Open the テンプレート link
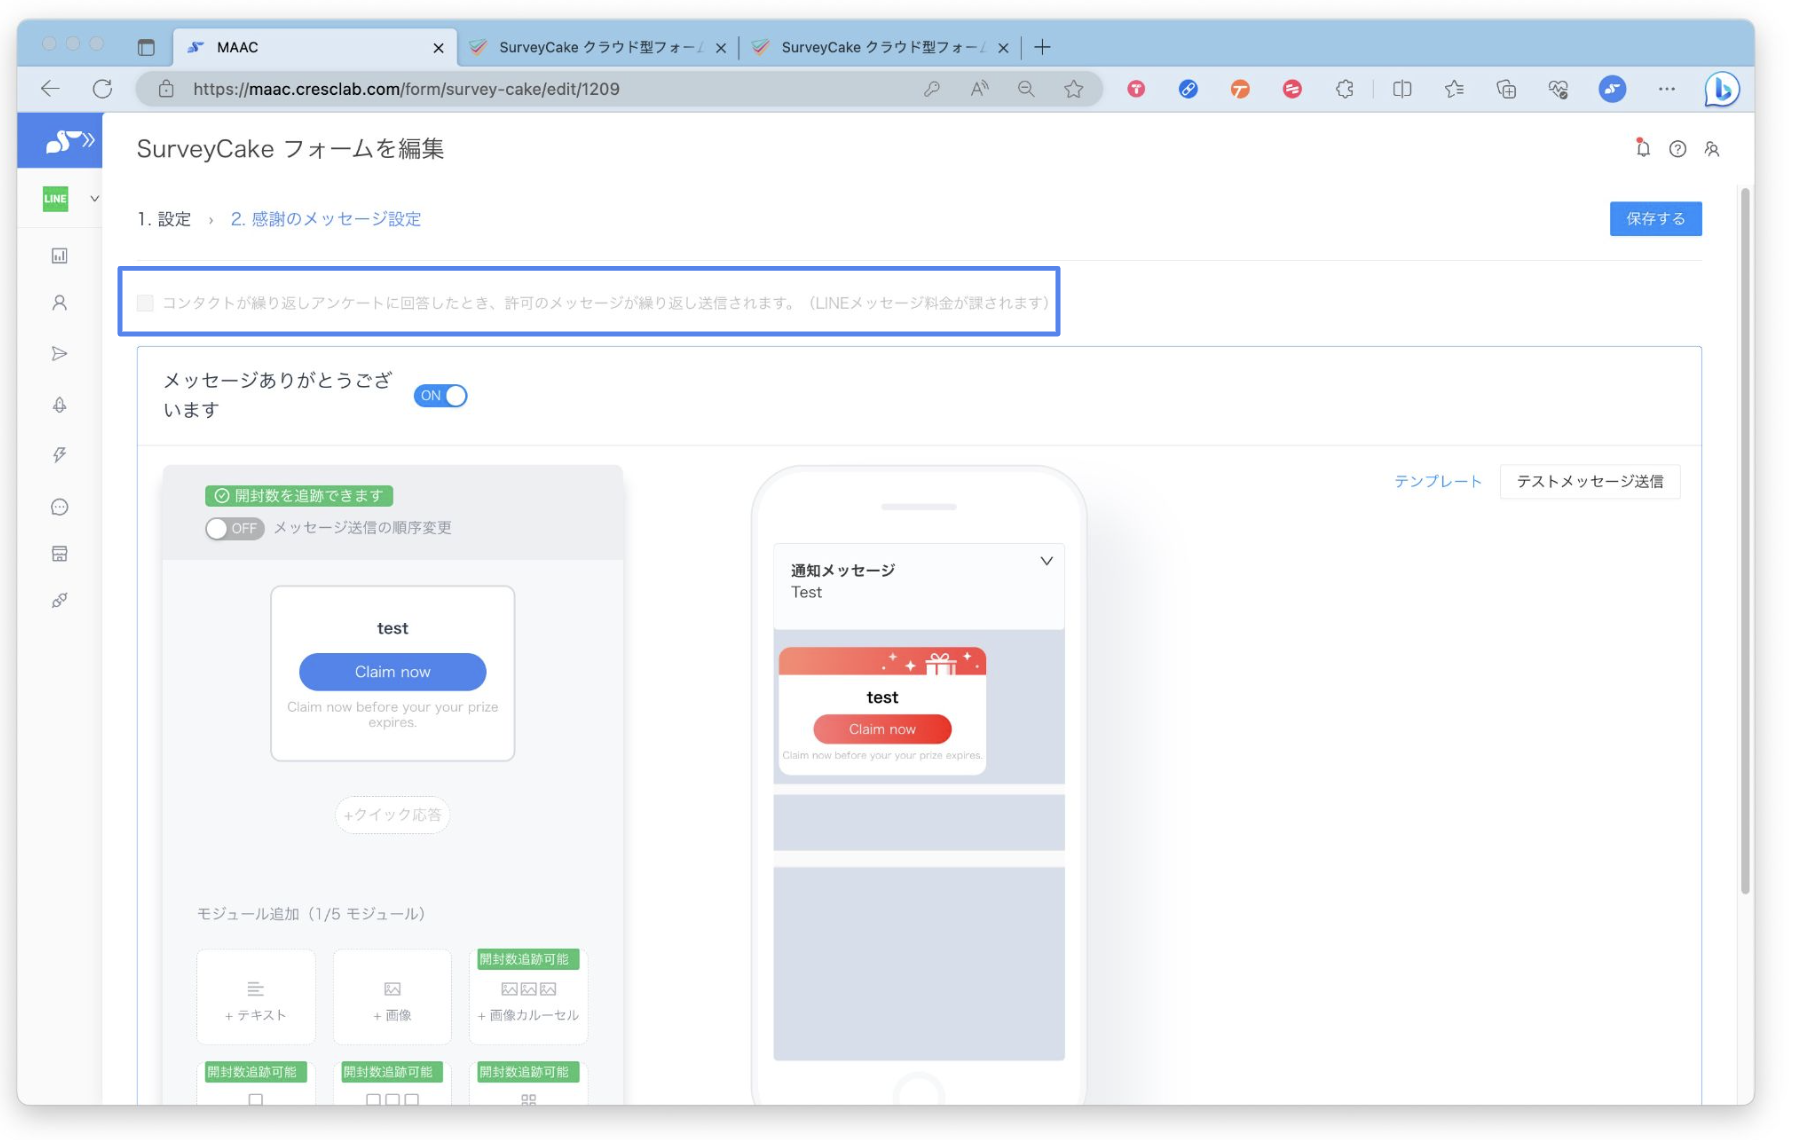This screenshot has height=1140, width=1808. (1438, 481)
